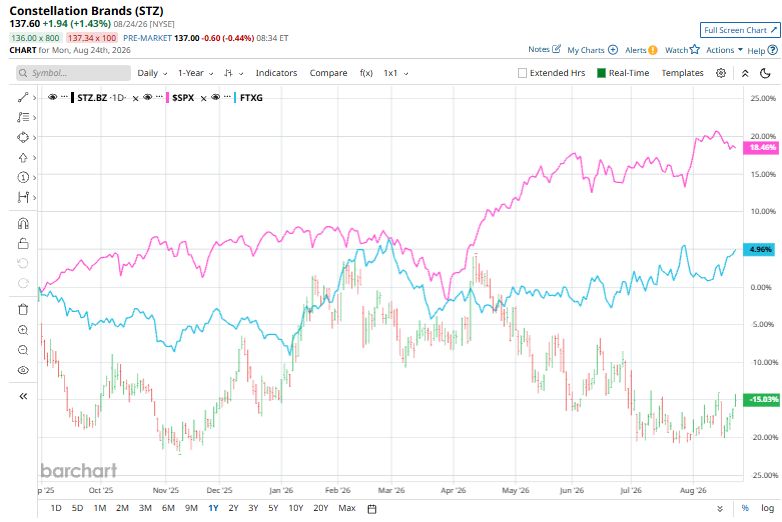Click the trash delete drawings icon
Viewport: 782px width, 522px height.
click(23, 310)
